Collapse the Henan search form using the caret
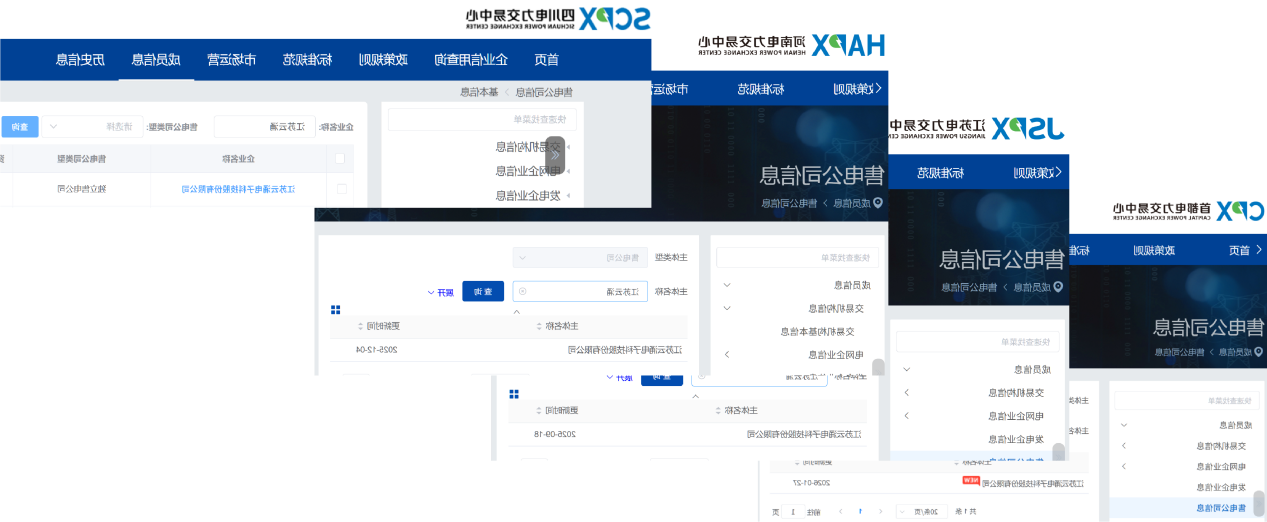 [517, 311]
